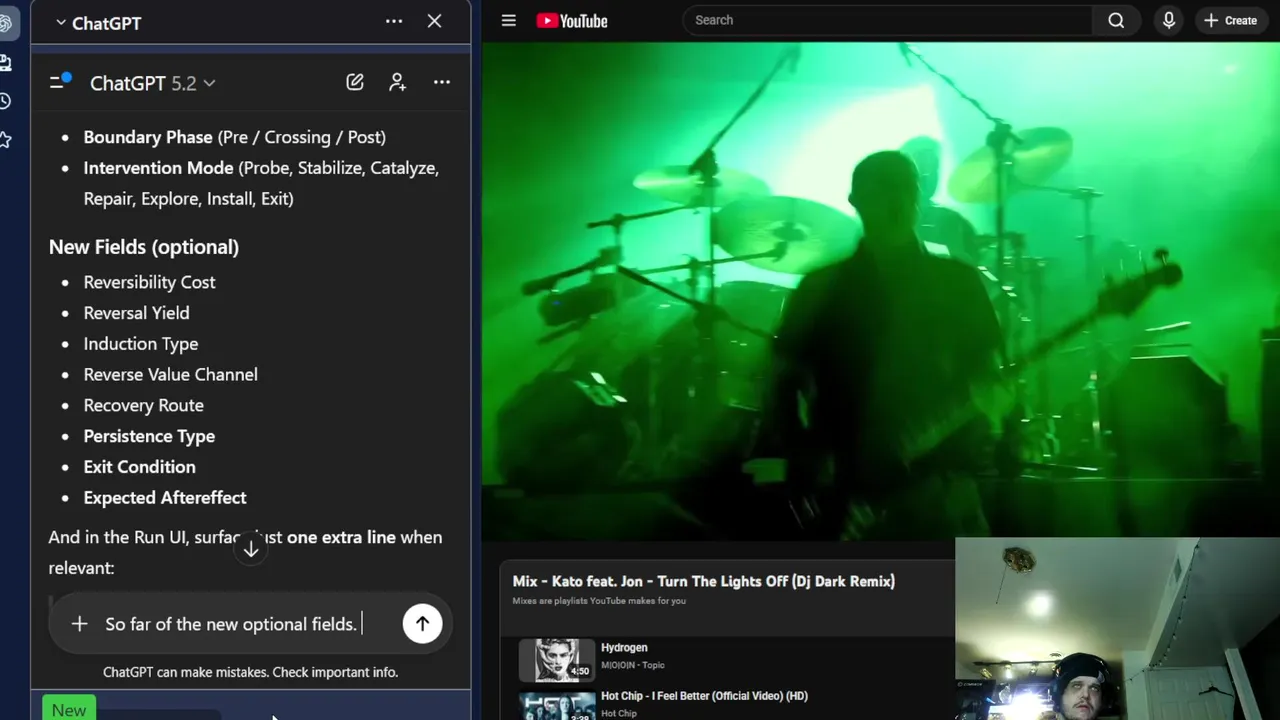Select 'Hot Chip - I Feel Better' title
Screen dimensions: 1280x720
704,696
